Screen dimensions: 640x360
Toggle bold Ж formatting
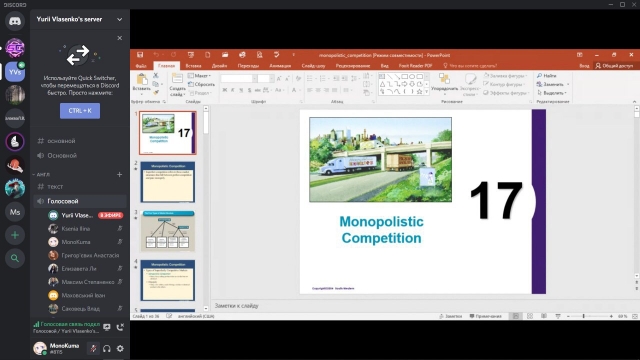(x=224, y=90)
